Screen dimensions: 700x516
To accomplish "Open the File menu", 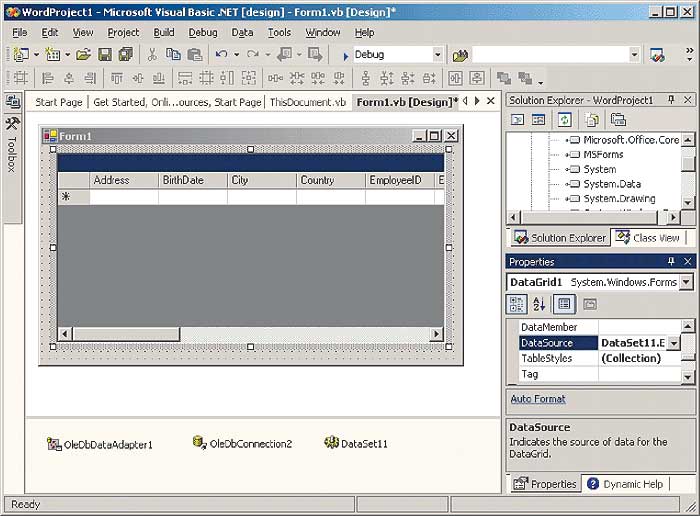I will click(19, 33).
